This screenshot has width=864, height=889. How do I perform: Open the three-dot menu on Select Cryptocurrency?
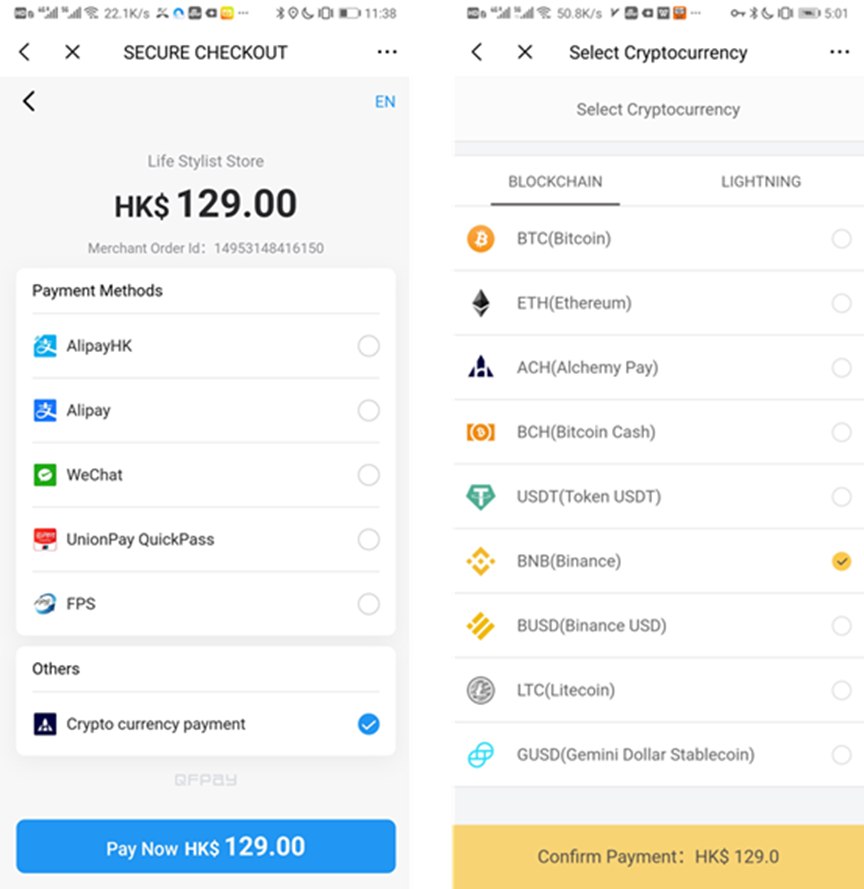(x=839, y=52)
